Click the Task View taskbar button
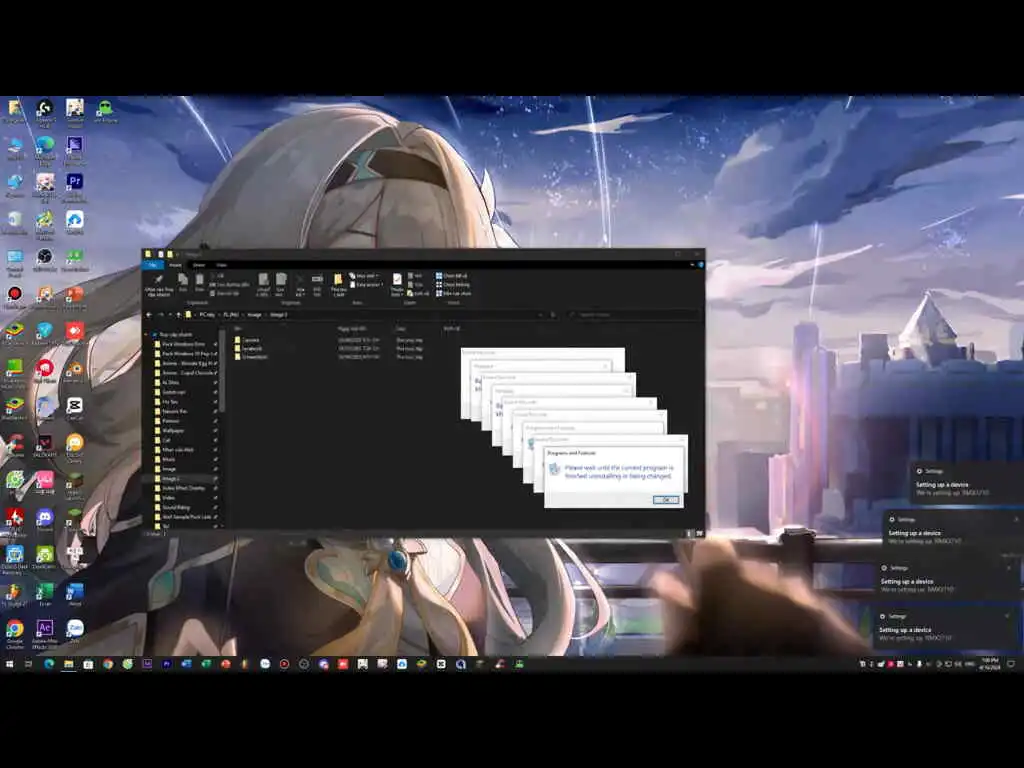This screenshot has width=1024, height=768. coord(28,664)
